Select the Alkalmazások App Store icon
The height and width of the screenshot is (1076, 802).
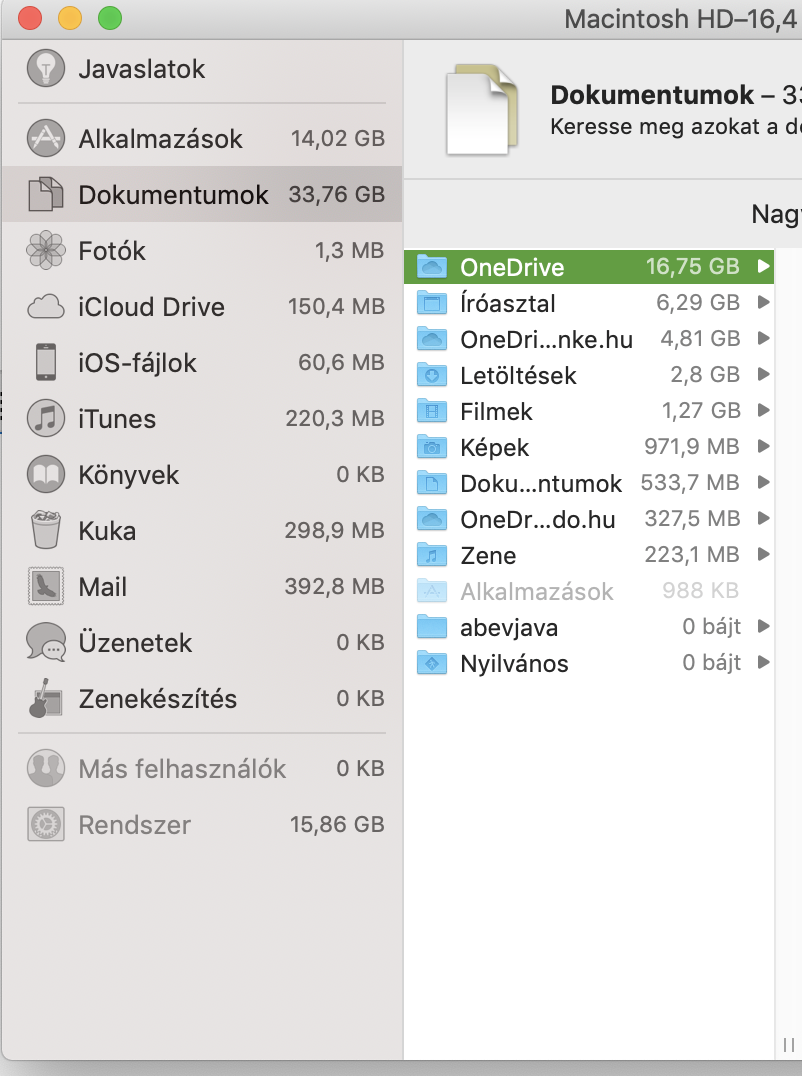(46, 139)
